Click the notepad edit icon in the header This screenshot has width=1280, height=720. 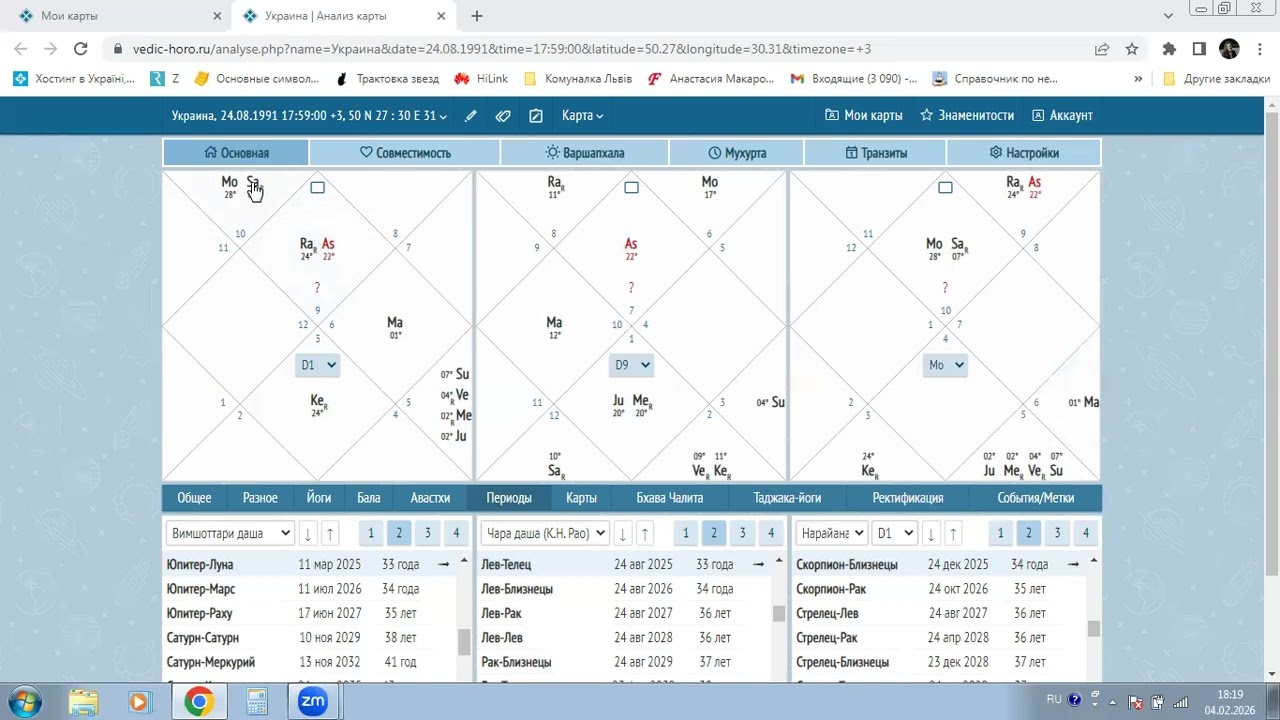536,116
